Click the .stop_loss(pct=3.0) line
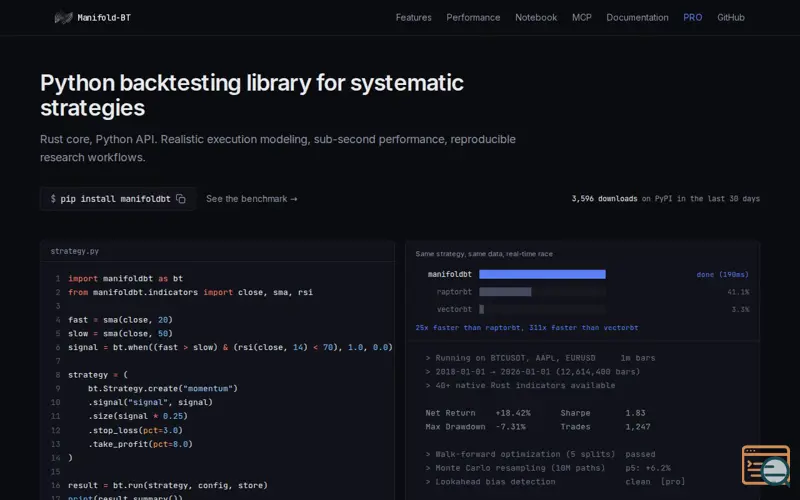Viewport: 800px width, 500px height. [x=135, y=430]
